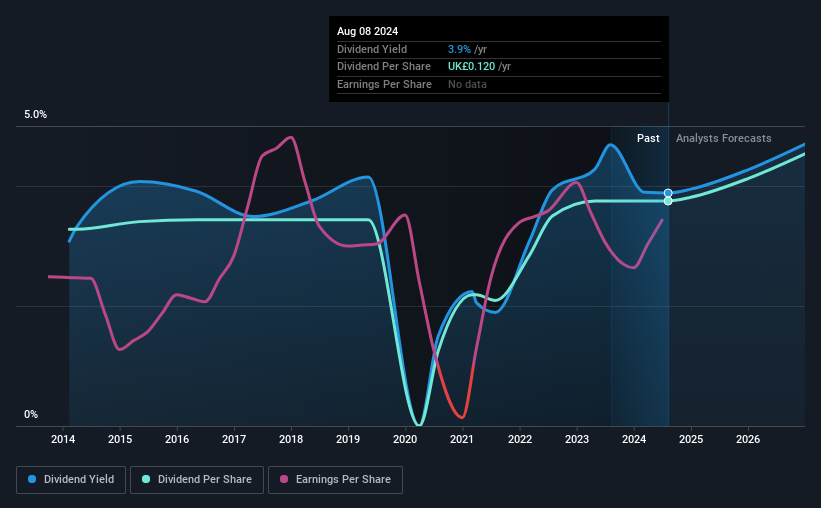Click the 'Dividend Per Share' tooltip row label
Image resolution: width=821 pixels, height=508 pixels.
[x=384, y=67]
